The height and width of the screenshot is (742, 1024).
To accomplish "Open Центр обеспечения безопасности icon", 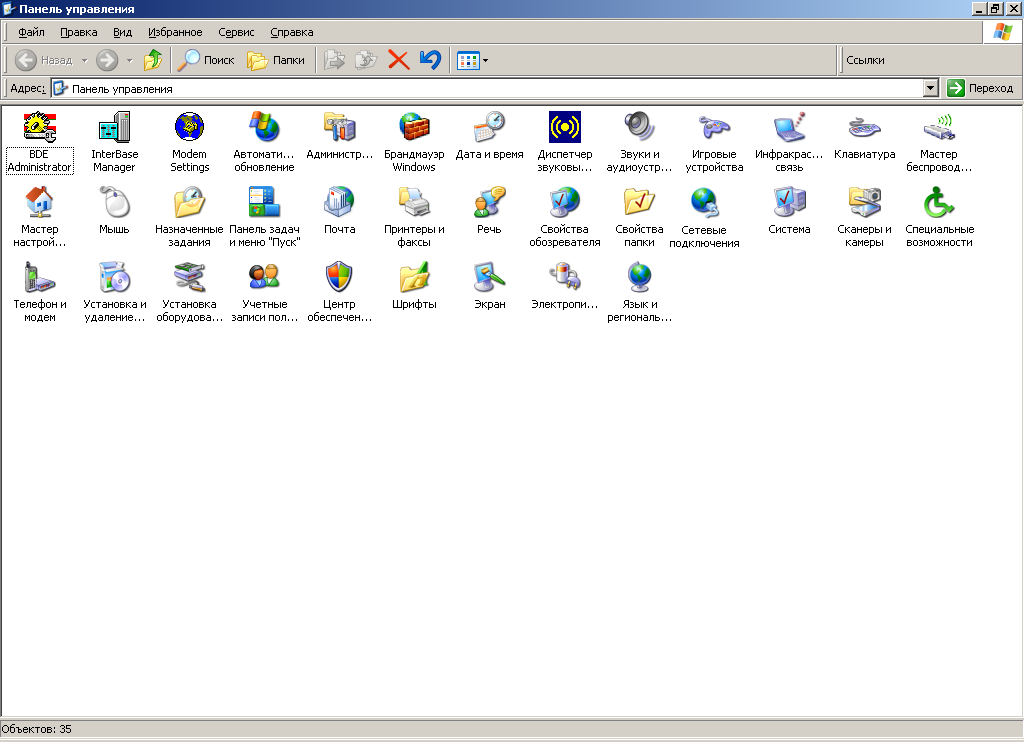I will coord(340,277).
